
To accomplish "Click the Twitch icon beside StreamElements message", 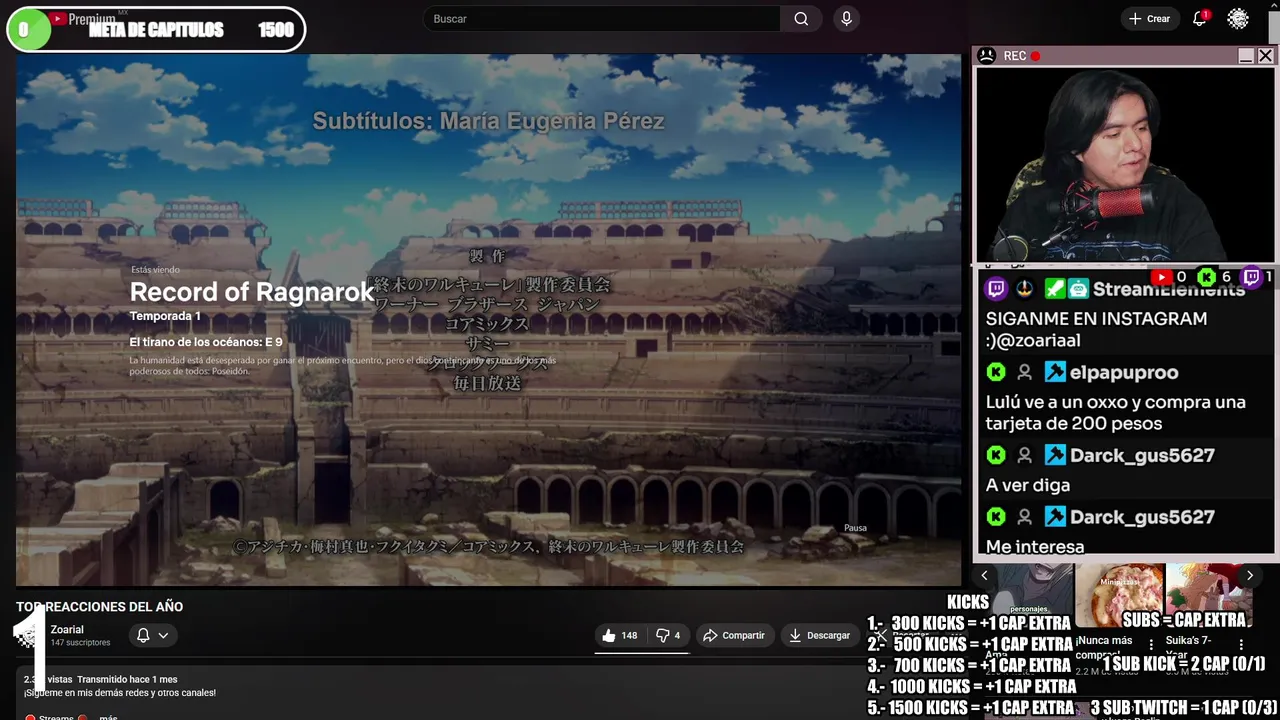I will click(996, 289).
